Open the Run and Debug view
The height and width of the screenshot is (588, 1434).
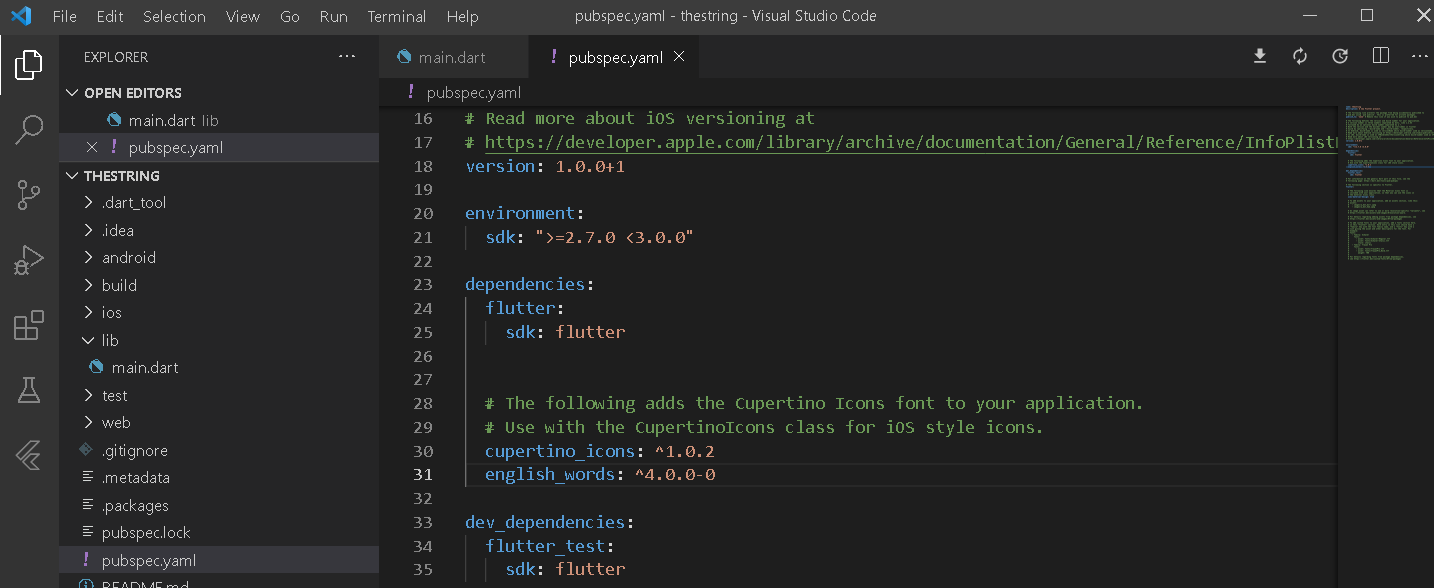29,260
